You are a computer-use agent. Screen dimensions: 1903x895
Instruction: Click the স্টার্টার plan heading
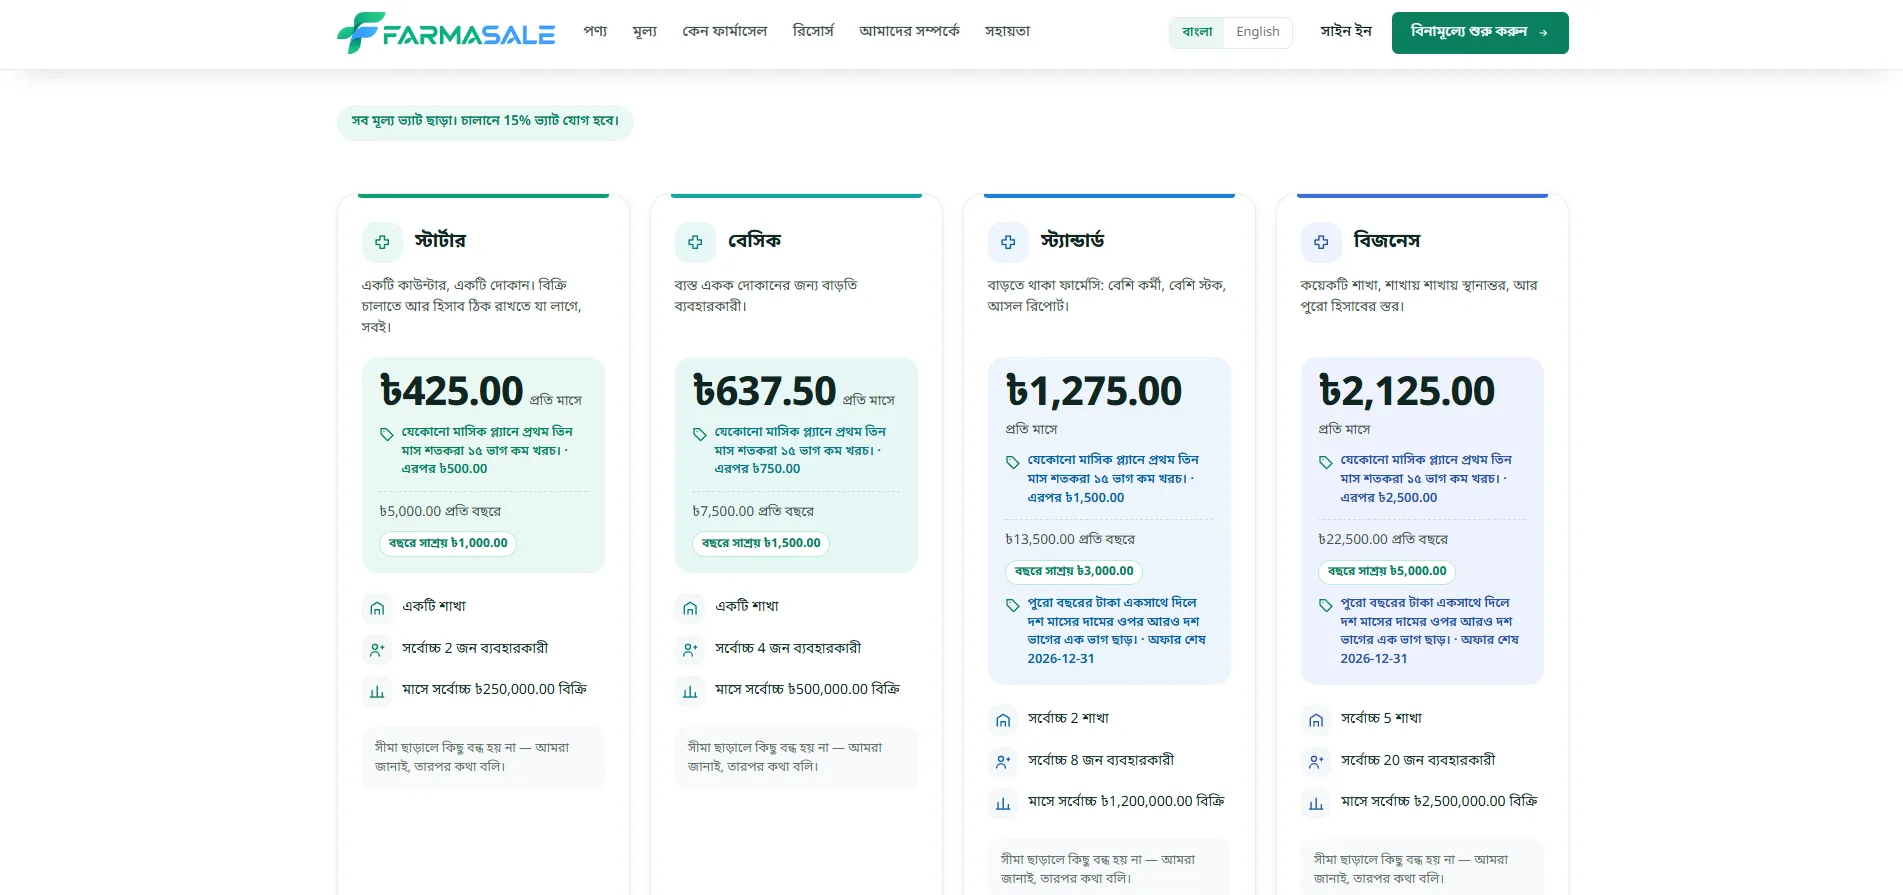coord(440,241)
